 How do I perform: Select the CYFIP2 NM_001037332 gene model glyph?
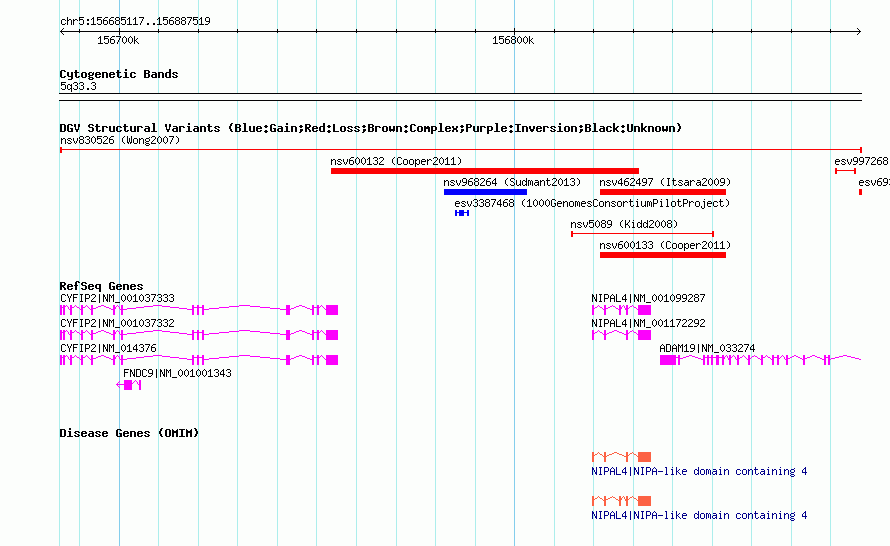(199, 335)
